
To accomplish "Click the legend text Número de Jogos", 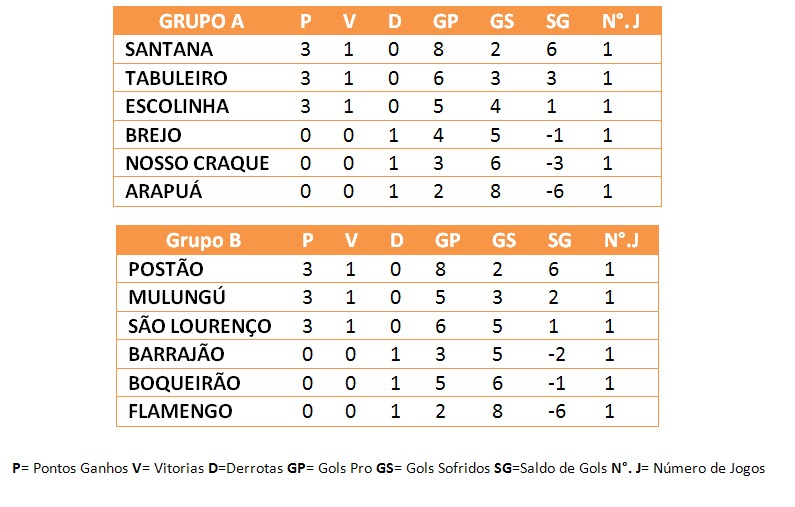I will [x=709, y=468].
